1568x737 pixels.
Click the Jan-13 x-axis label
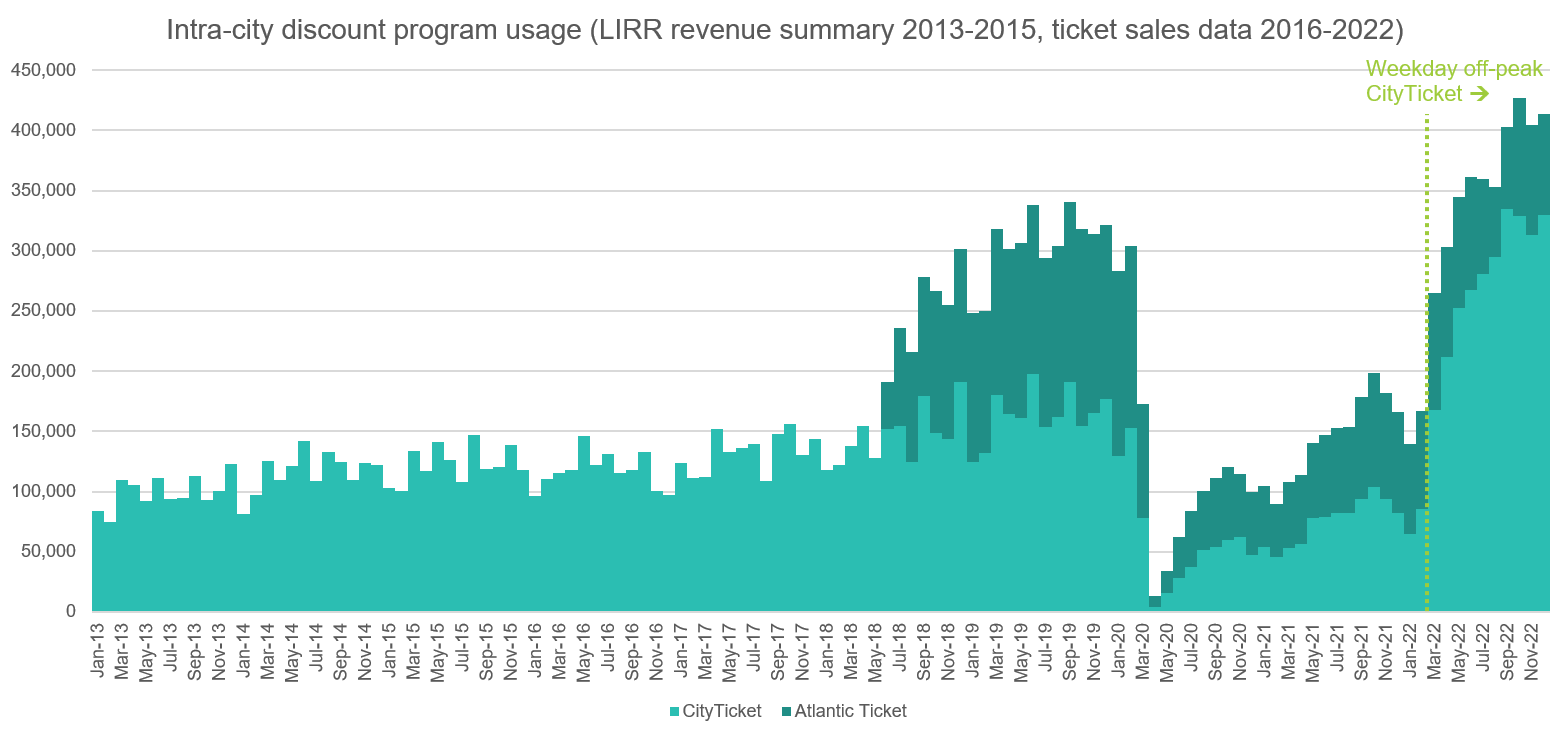coord(98,651)
